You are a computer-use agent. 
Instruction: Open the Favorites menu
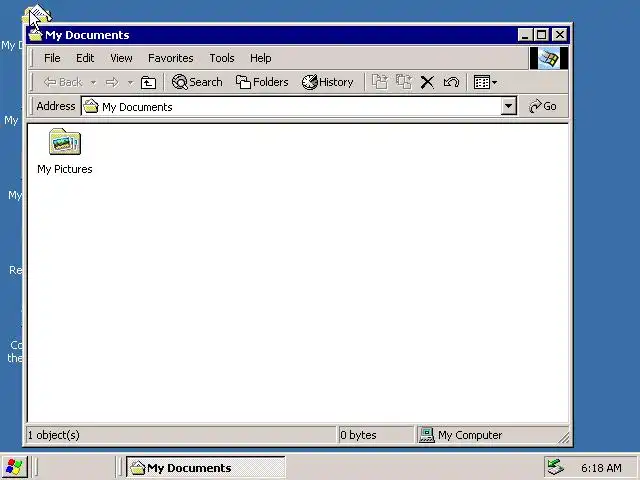(171, 58)
